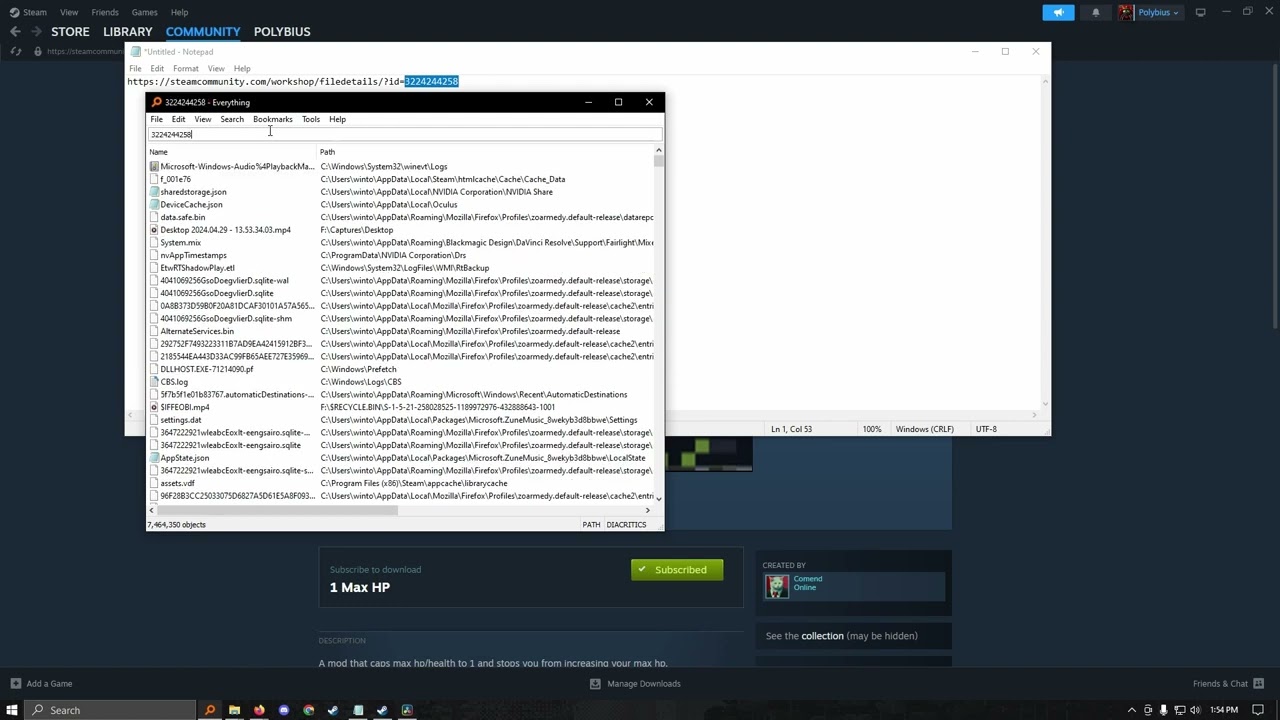The width and height of the screenshot is (1280, 720).
Task: Click the Microsoft-Windows-Audio log file icon
Action: (x=154, y=167)
